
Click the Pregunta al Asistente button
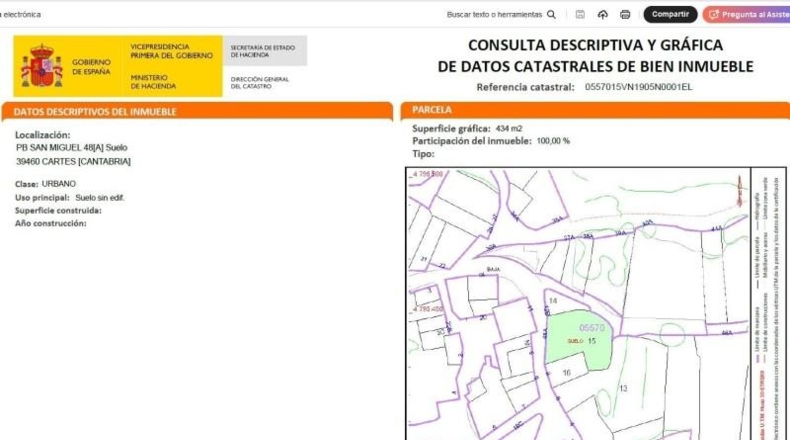[747, 15]
